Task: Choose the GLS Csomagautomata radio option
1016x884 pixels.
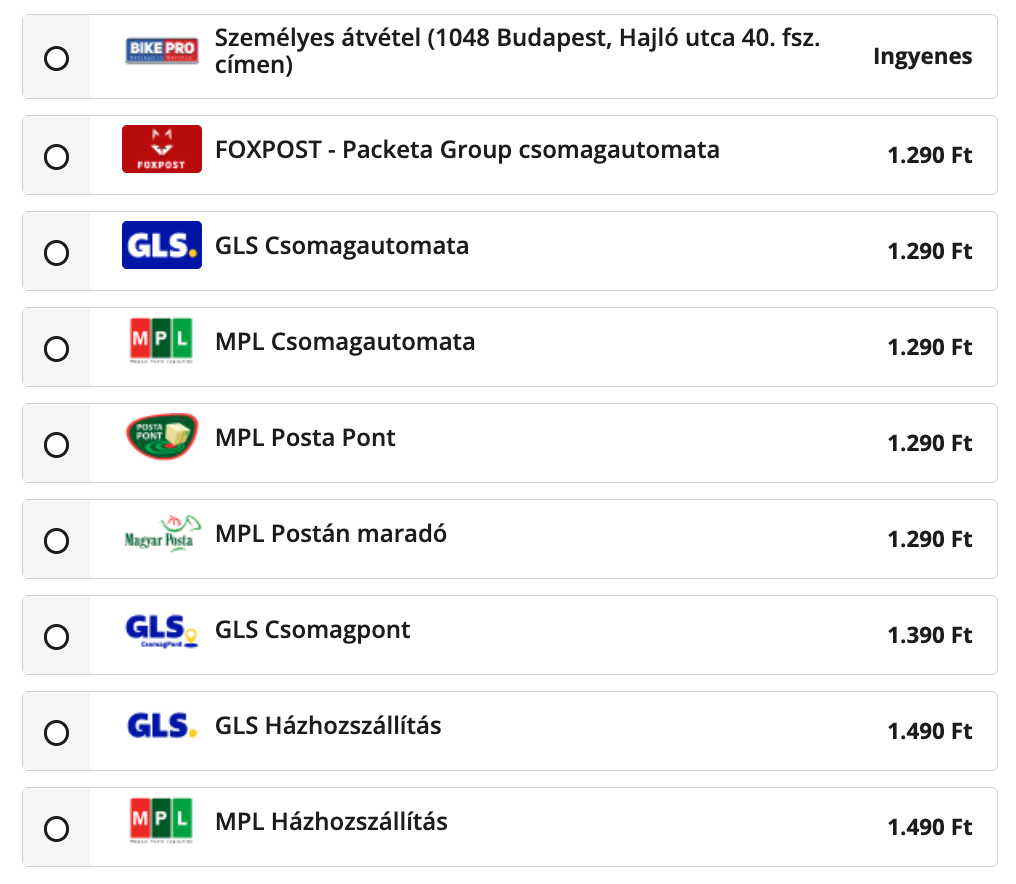Action: click(x=57, y=253)
